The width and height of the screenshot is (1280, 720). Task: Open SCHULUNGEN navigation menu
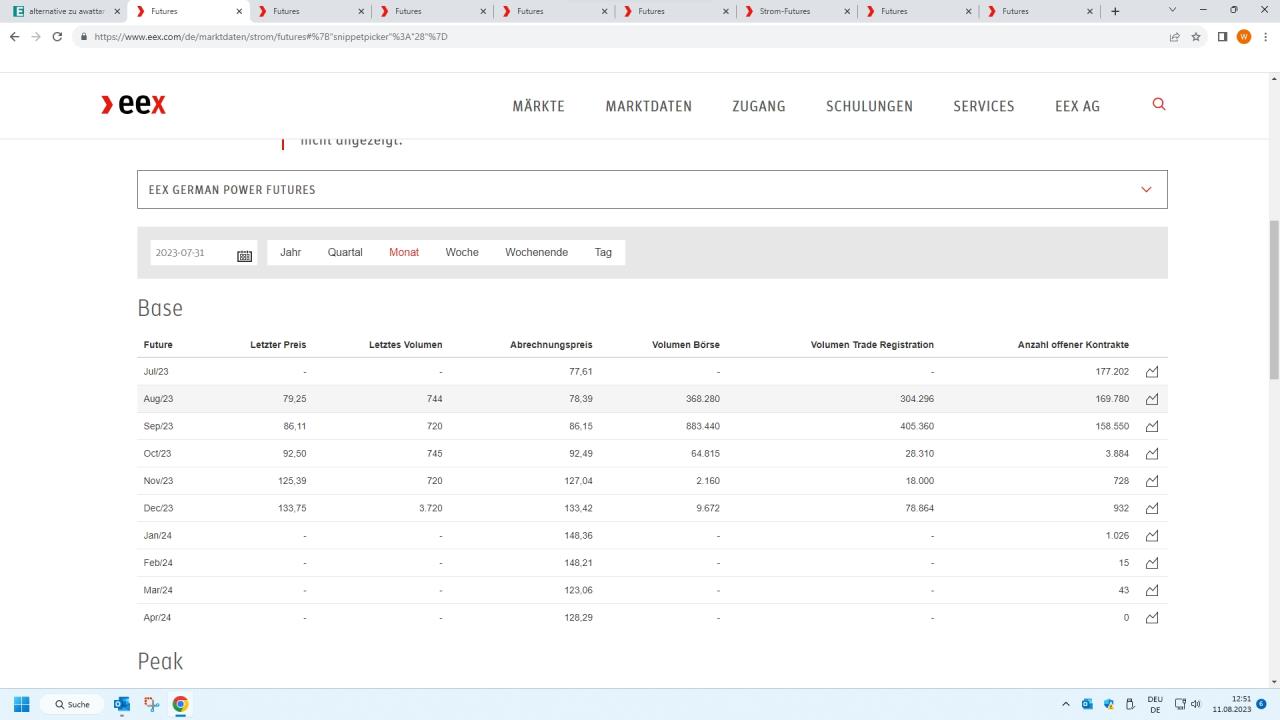click(869, 106)
